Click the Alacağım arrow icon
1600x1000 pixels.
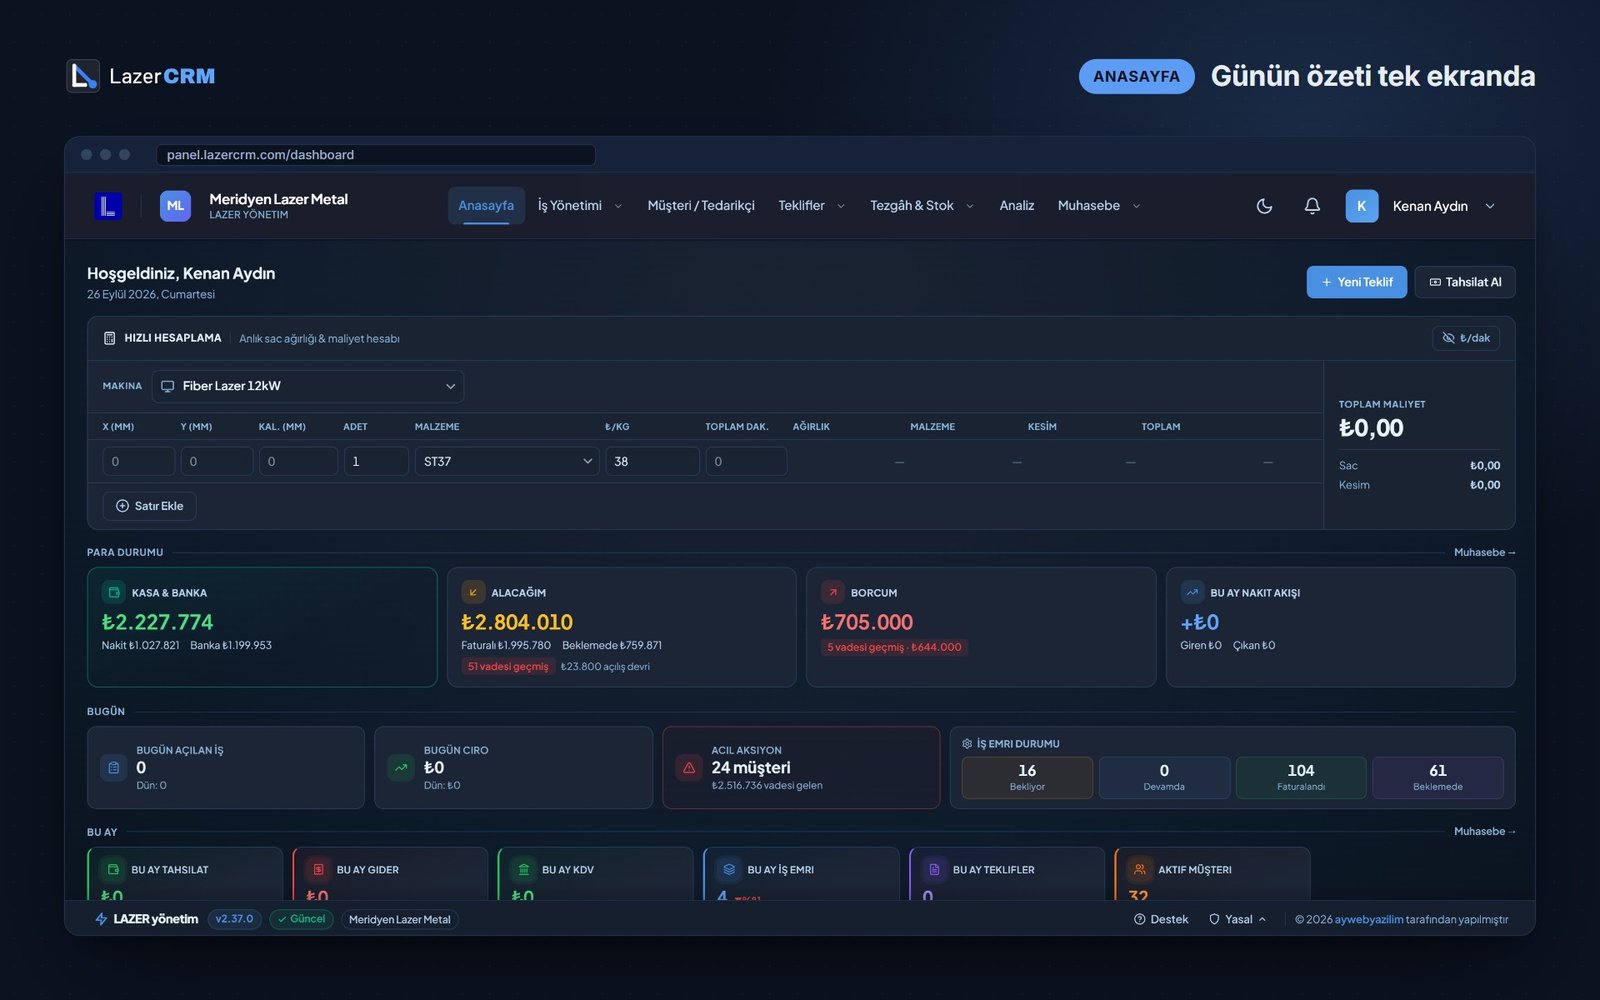pyautogui.click(x=473, y=592)
